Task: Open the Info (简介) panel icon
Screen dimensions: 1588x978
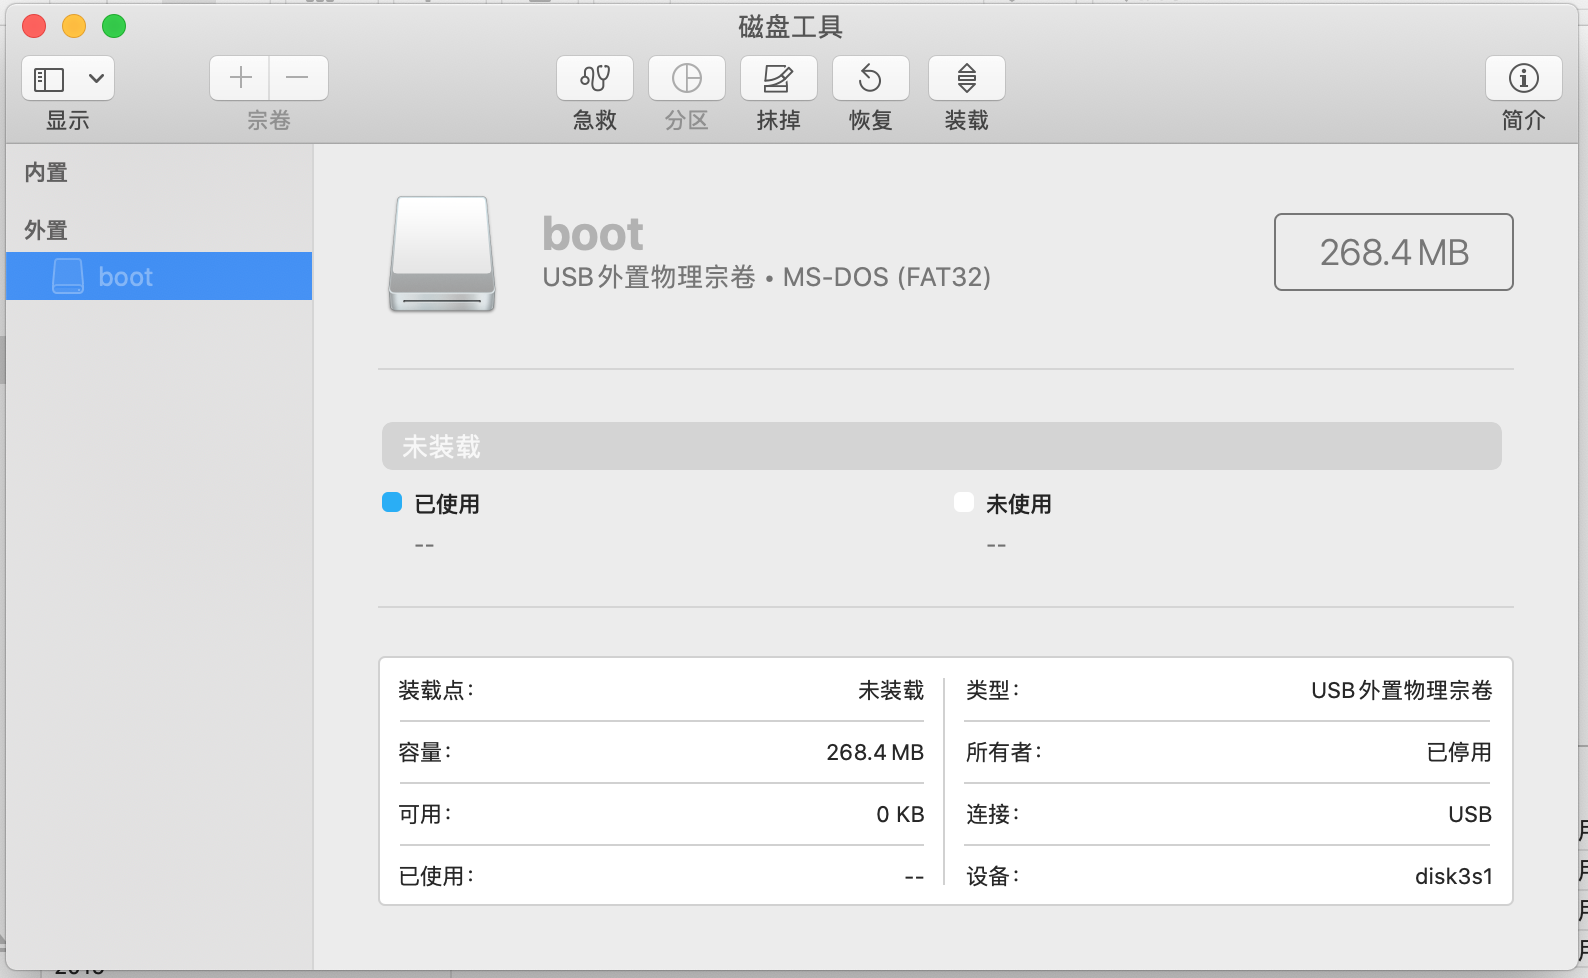Action: 1523,78
